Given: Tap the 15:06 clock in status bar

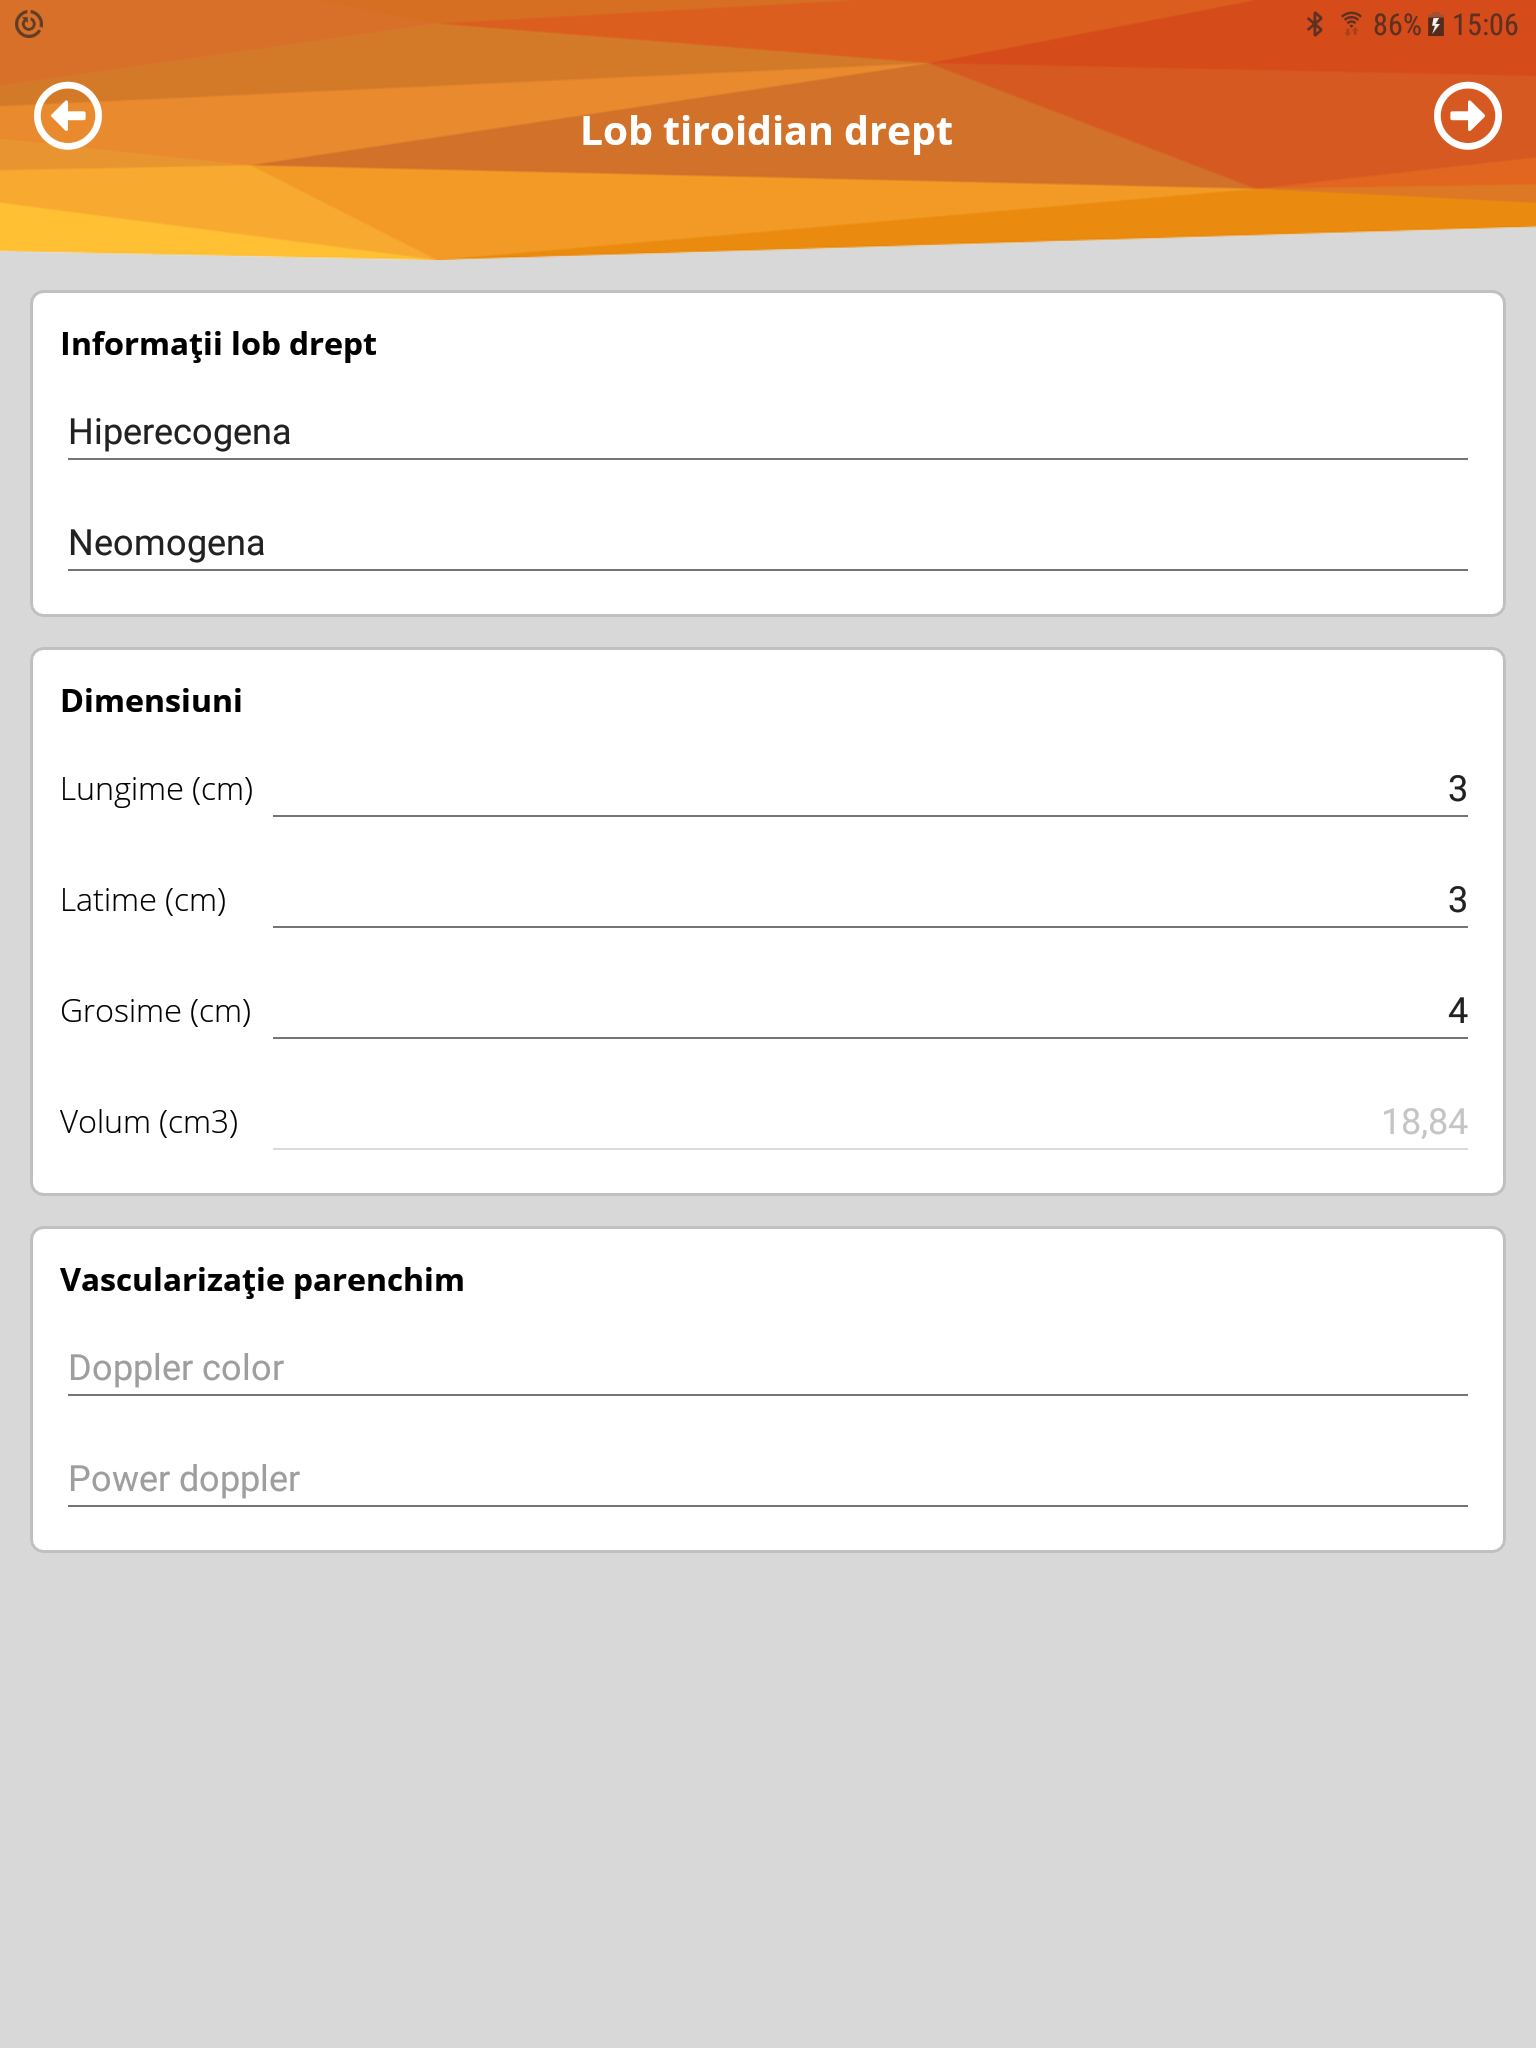Looking at the screenshot, I should click(1485, 25).
